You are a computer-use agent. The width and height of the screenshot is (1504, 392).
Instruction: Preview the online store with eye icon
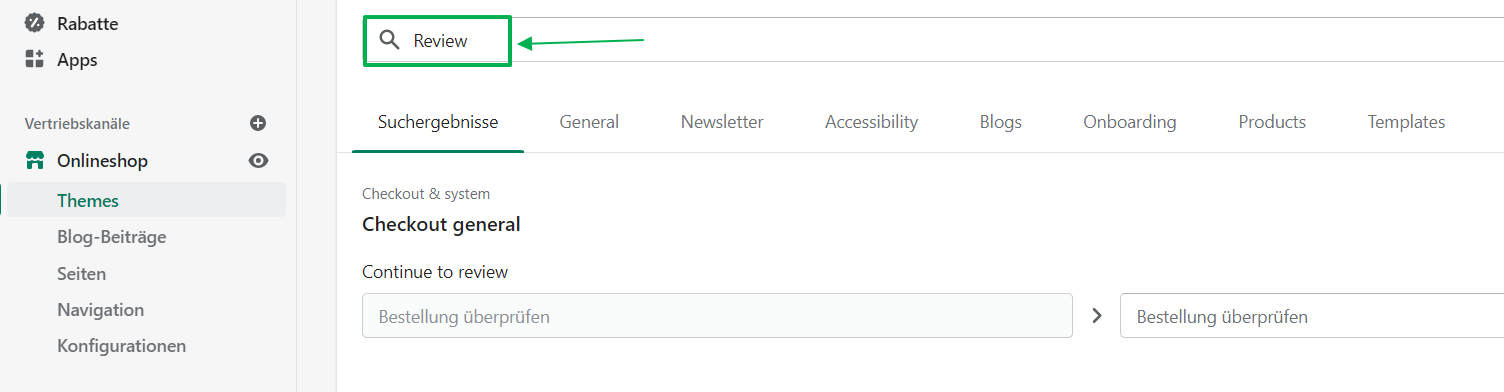point(258,160)
